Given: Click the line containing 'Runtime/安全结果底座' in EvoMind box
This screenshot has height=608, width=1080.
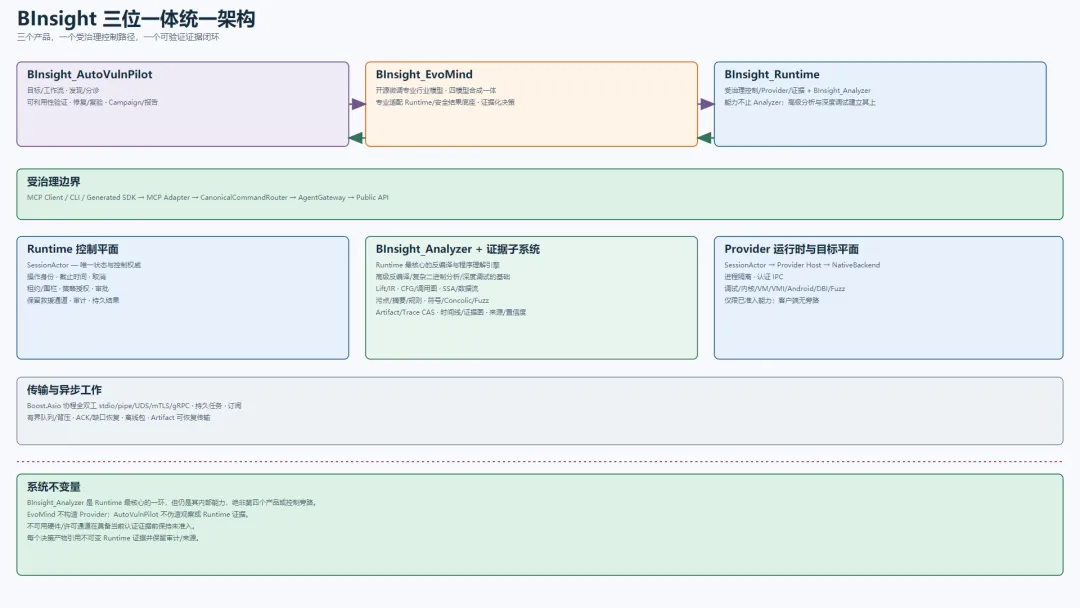Looking at the screenshot, I should (445, 102).
